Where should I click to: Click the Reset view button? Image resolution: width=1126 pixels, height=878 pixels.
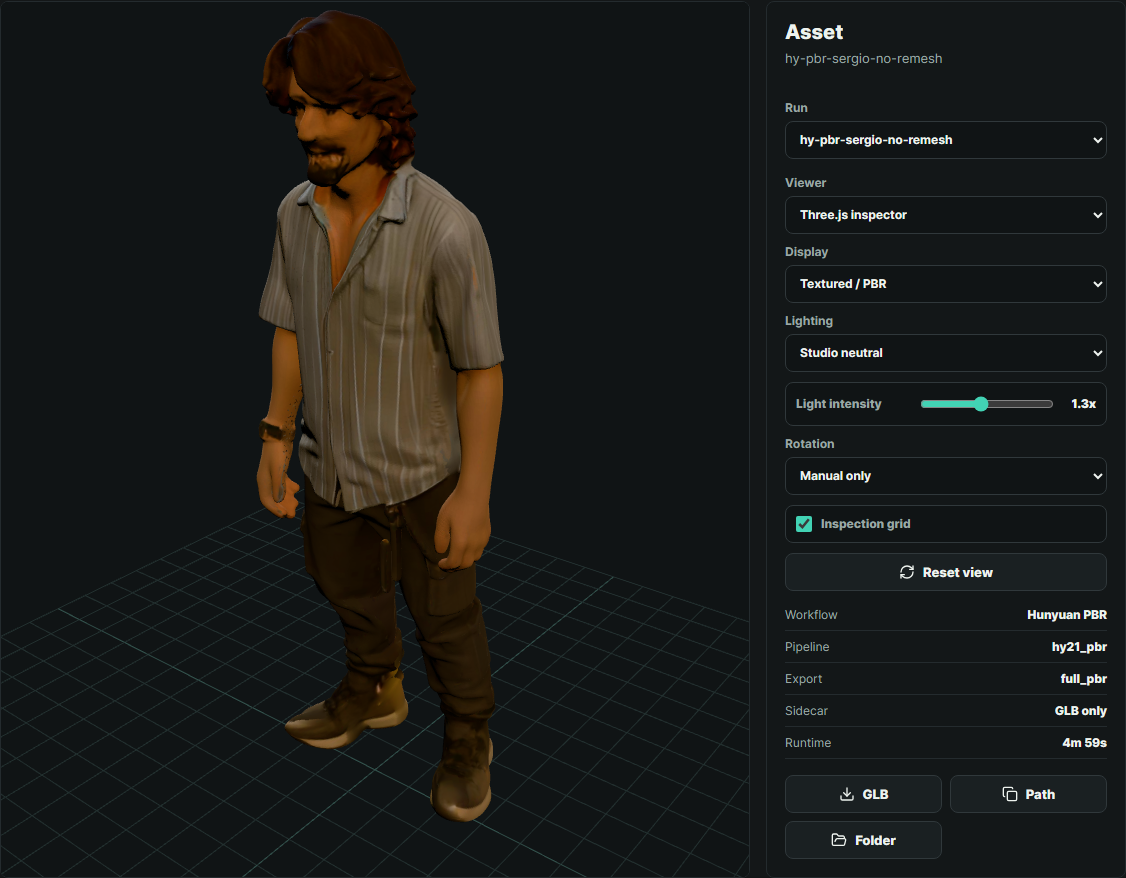[945, 572]
